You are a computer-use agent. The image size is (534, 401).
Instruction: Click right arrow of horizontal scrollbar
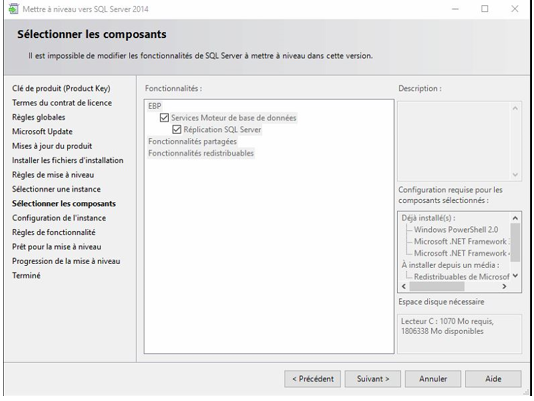(x=504, y=287)
